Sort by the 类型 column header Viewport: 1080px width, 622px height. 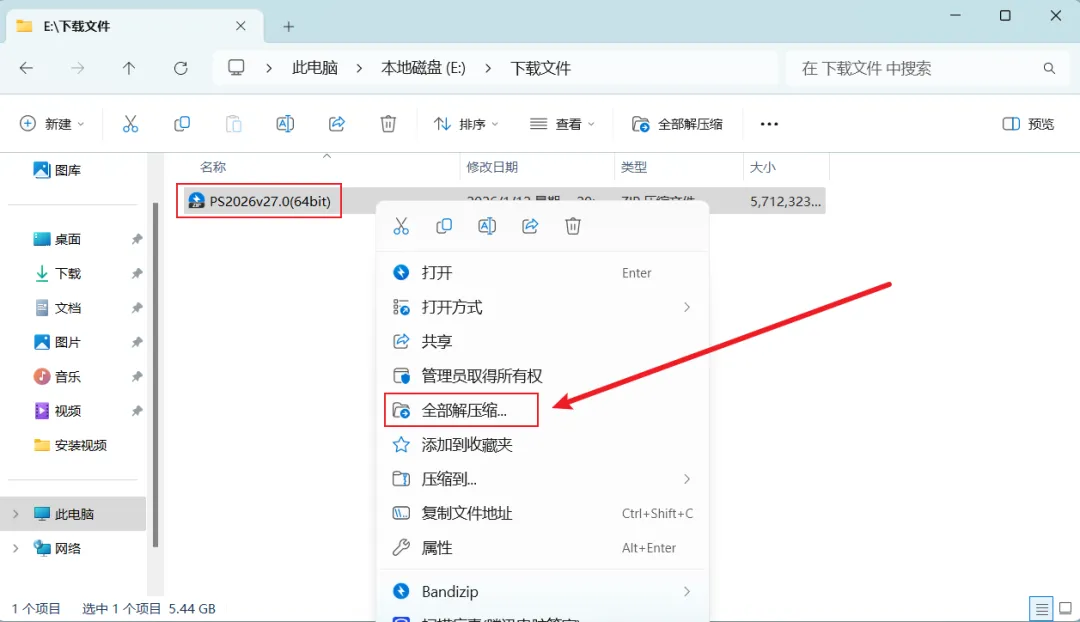[x=634, y=167]
